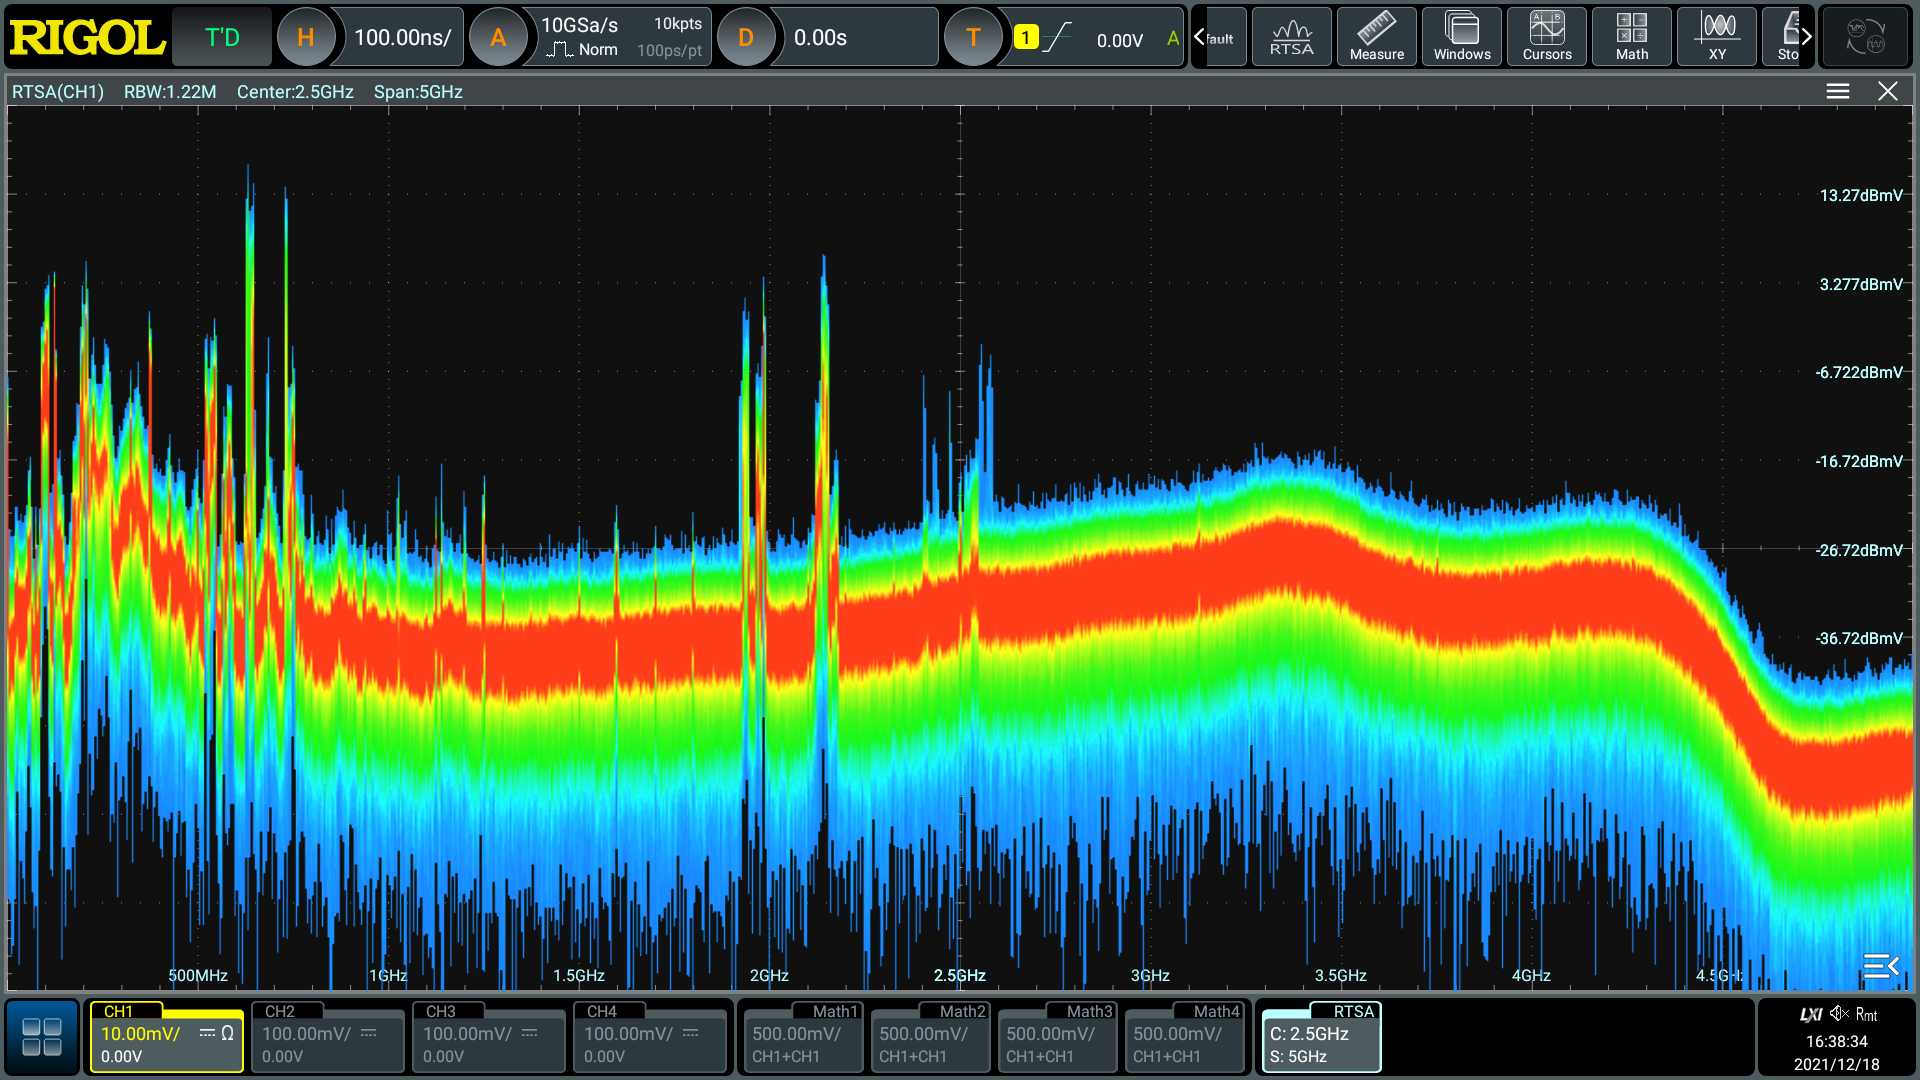Select the RTSA status tab
1920x1080 pixels.
[1320, 1037]
